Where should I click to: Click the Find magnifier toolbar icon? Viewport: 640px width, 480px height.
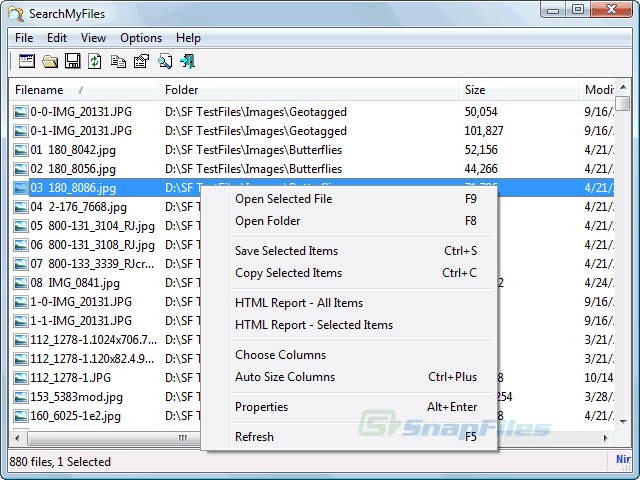pyautogui.click(x=165, y=61)
